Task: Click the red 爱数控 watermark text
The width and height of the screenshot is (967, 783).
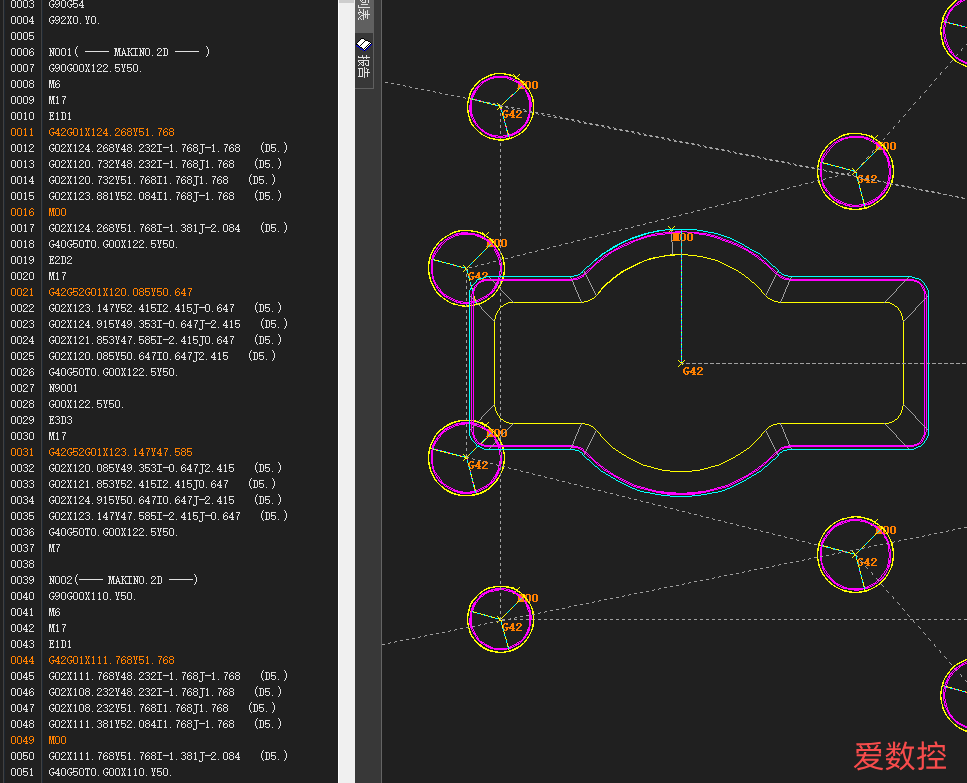Action: 900,756
